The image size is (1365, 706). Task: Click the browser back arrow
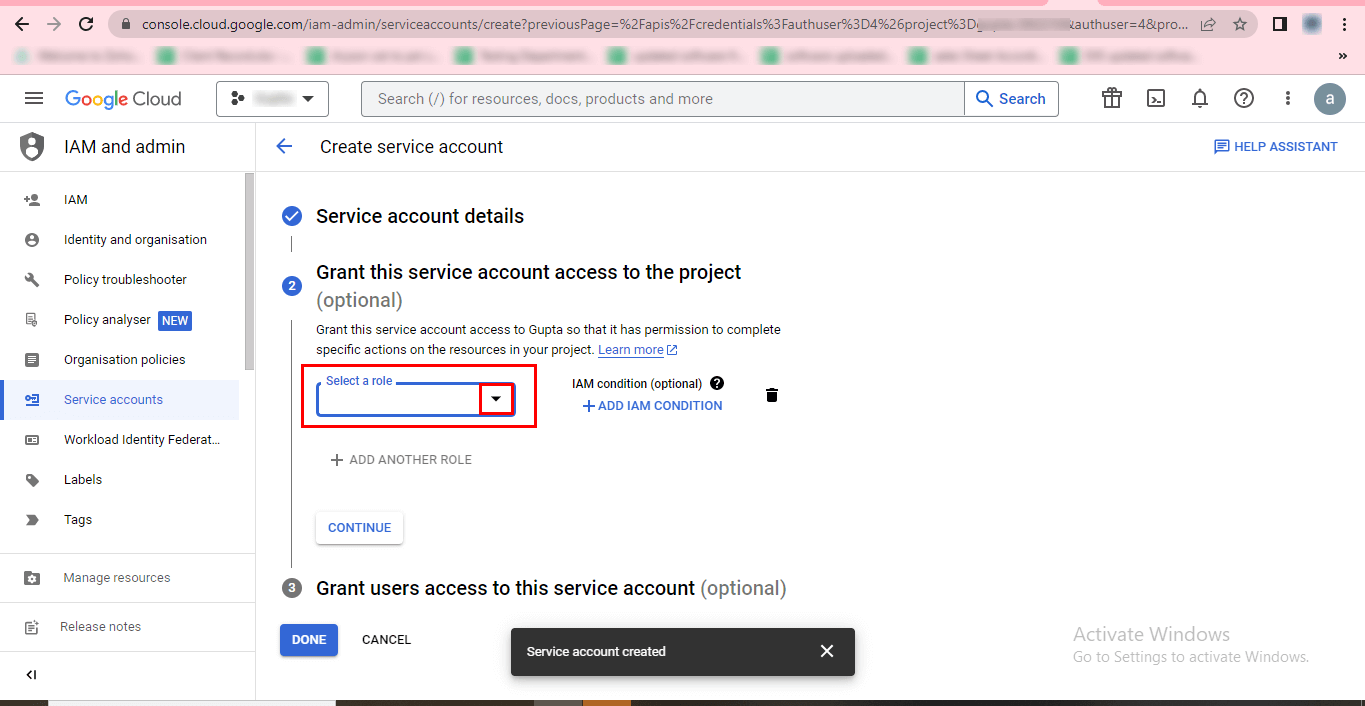[22, 24]
